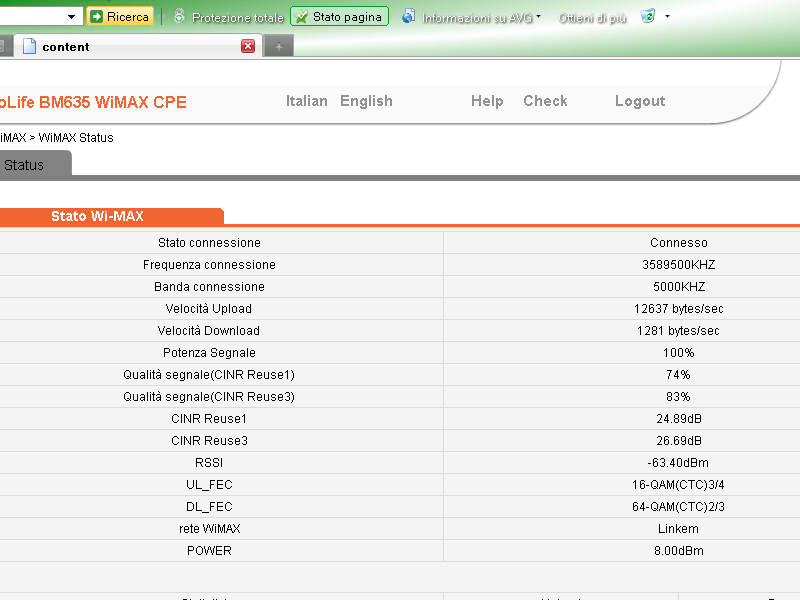Click the 5000KHZ bandwidth value

679,287
